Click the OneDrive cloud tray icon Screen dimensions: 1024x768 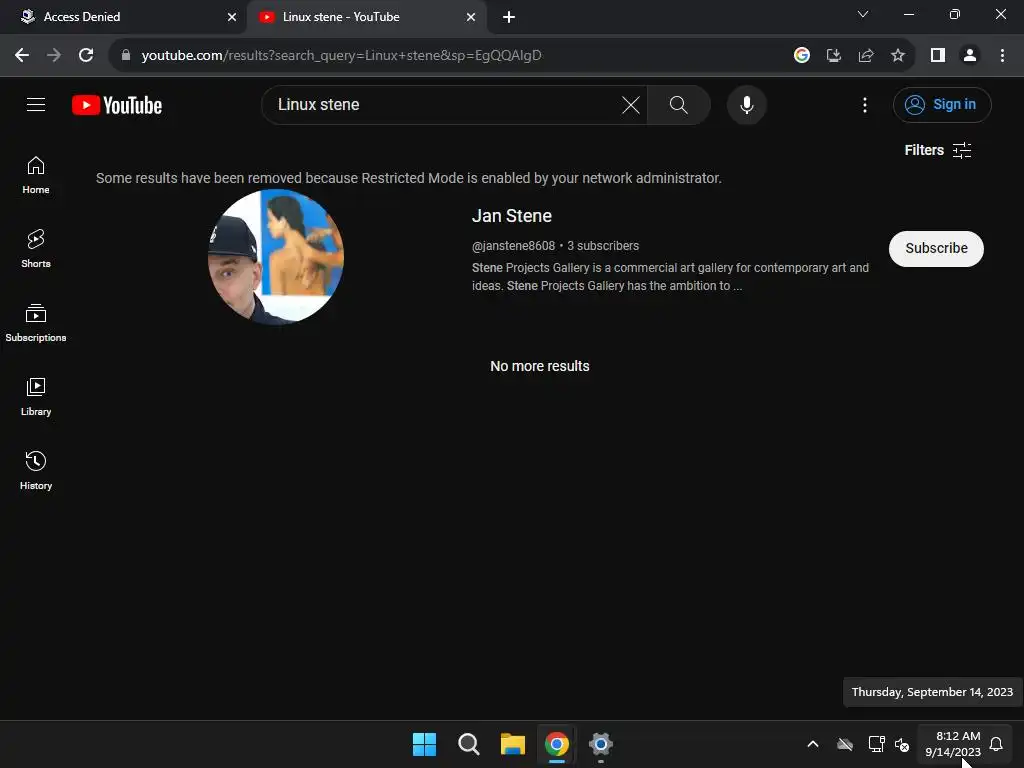point(845,744)
